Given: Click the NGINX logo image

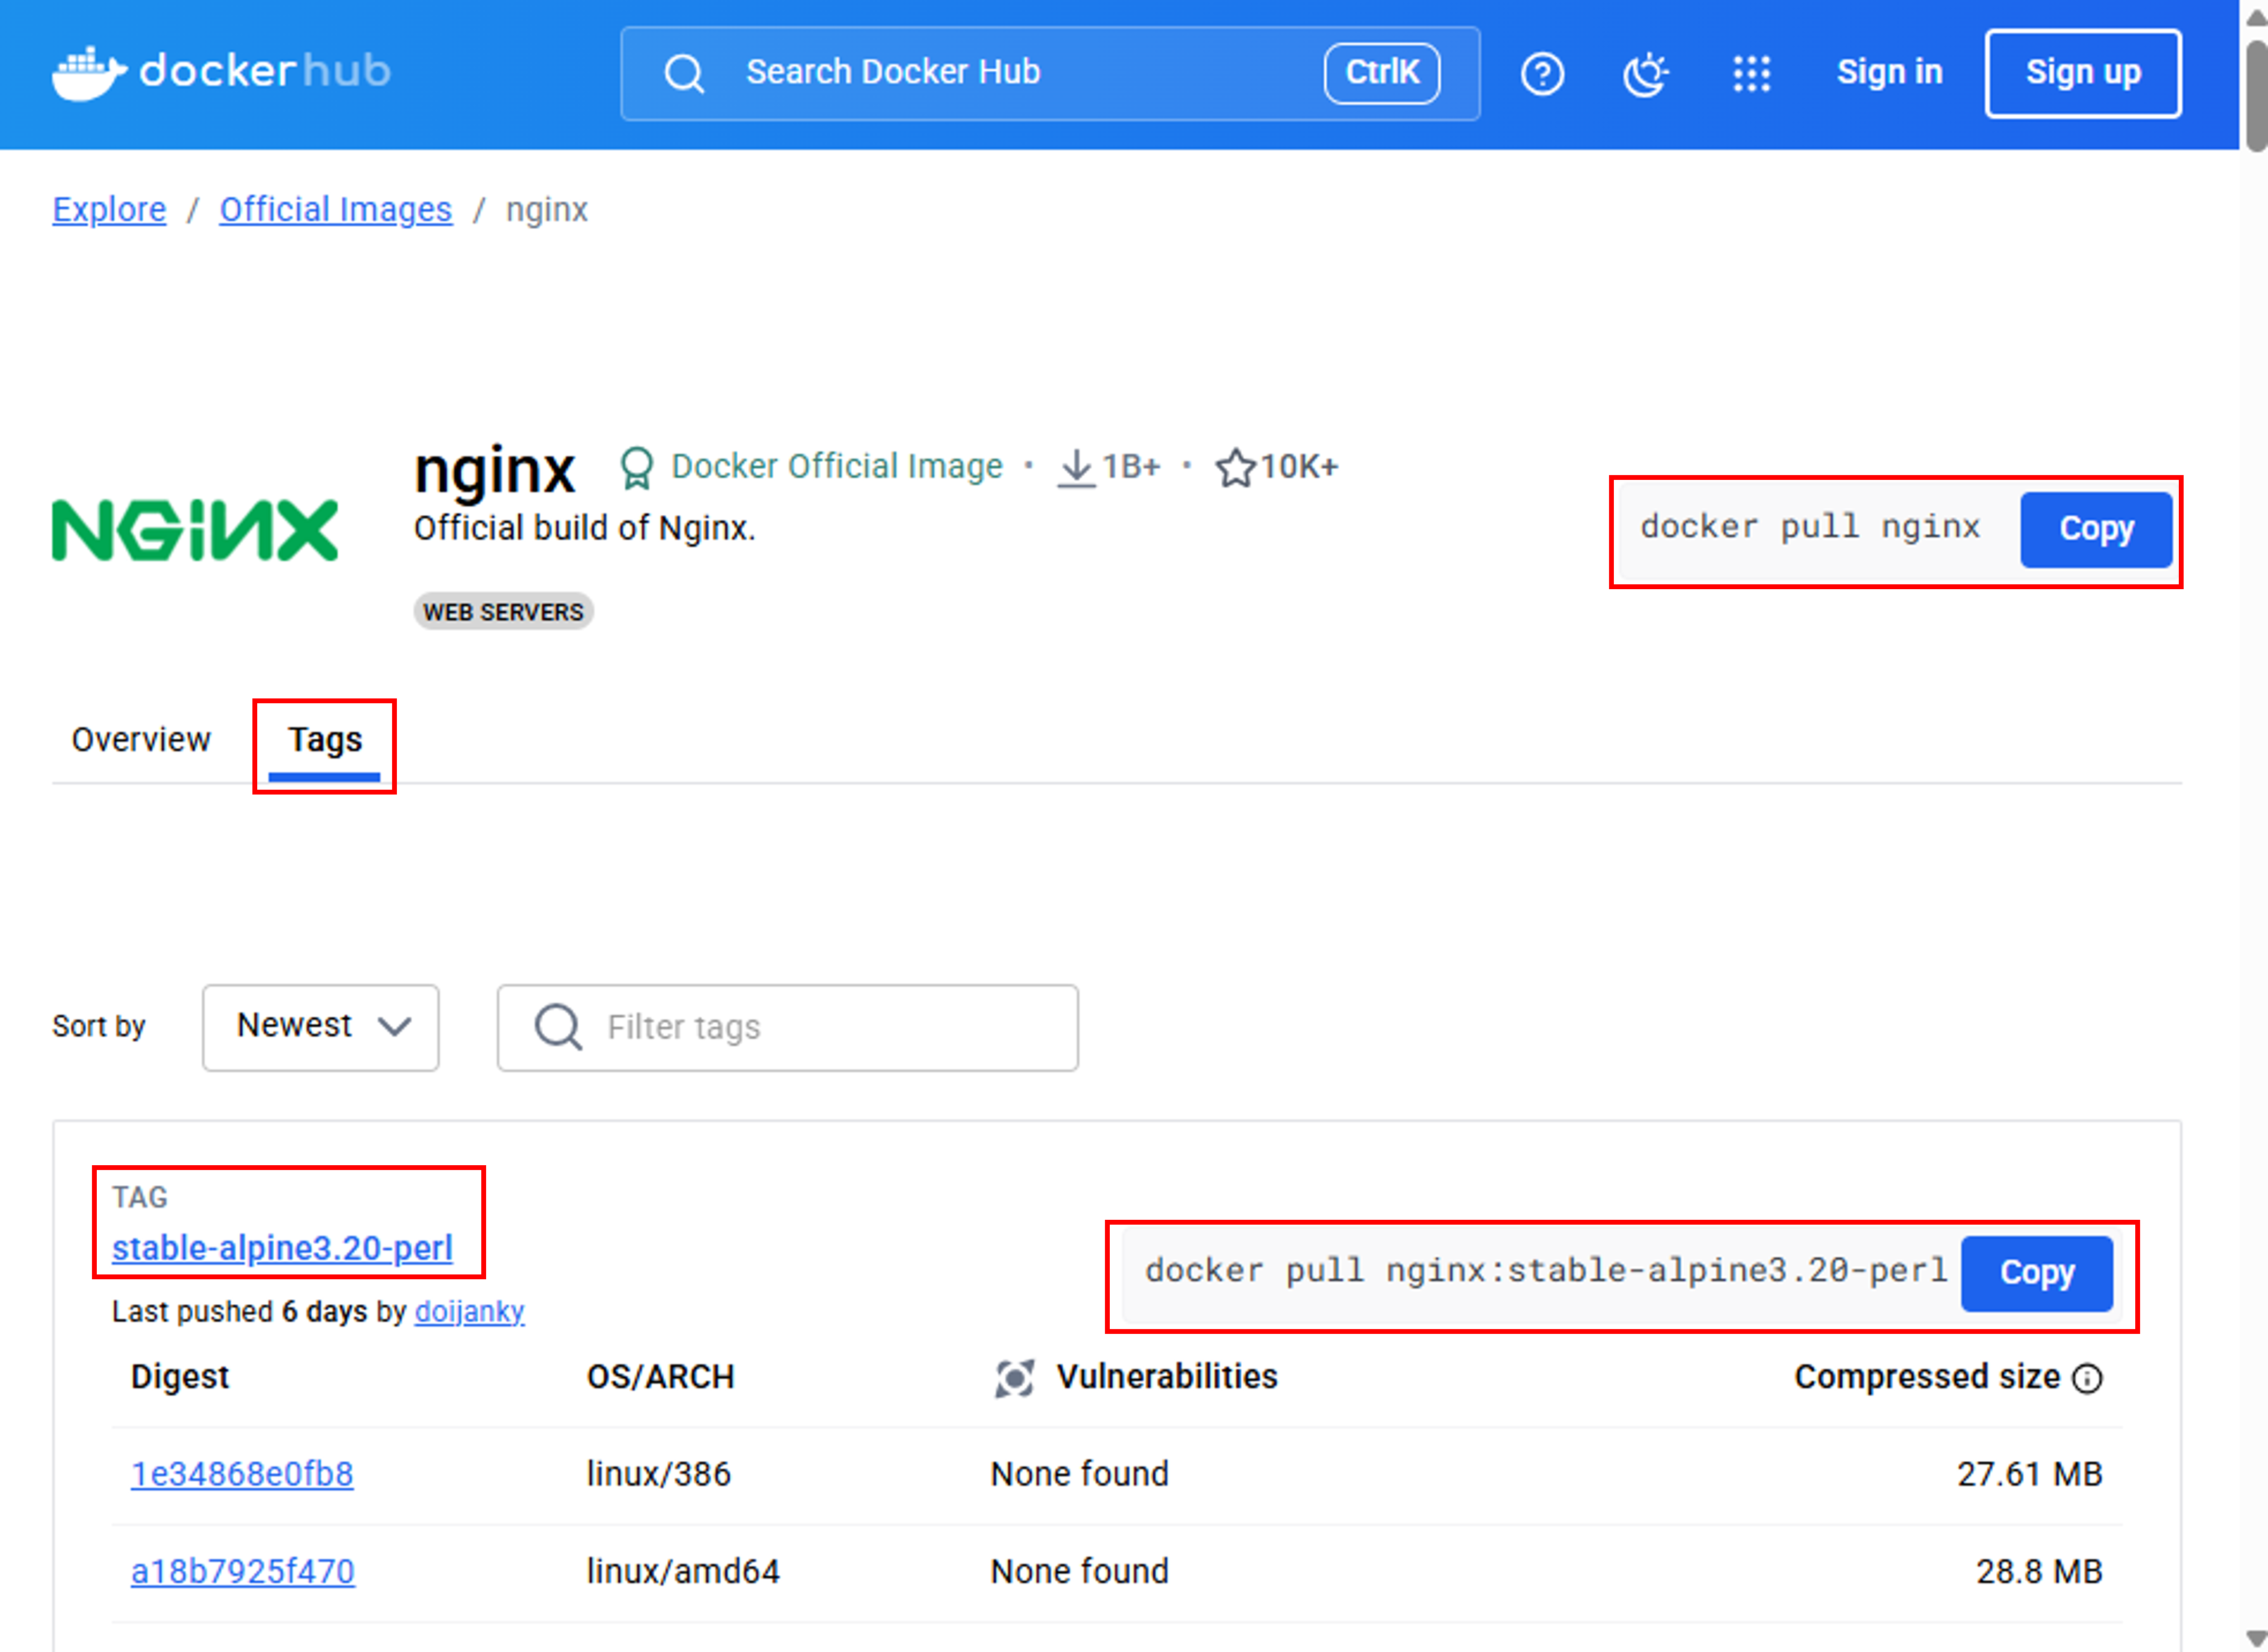Looking at the screenshot, I should coord(195,530).
